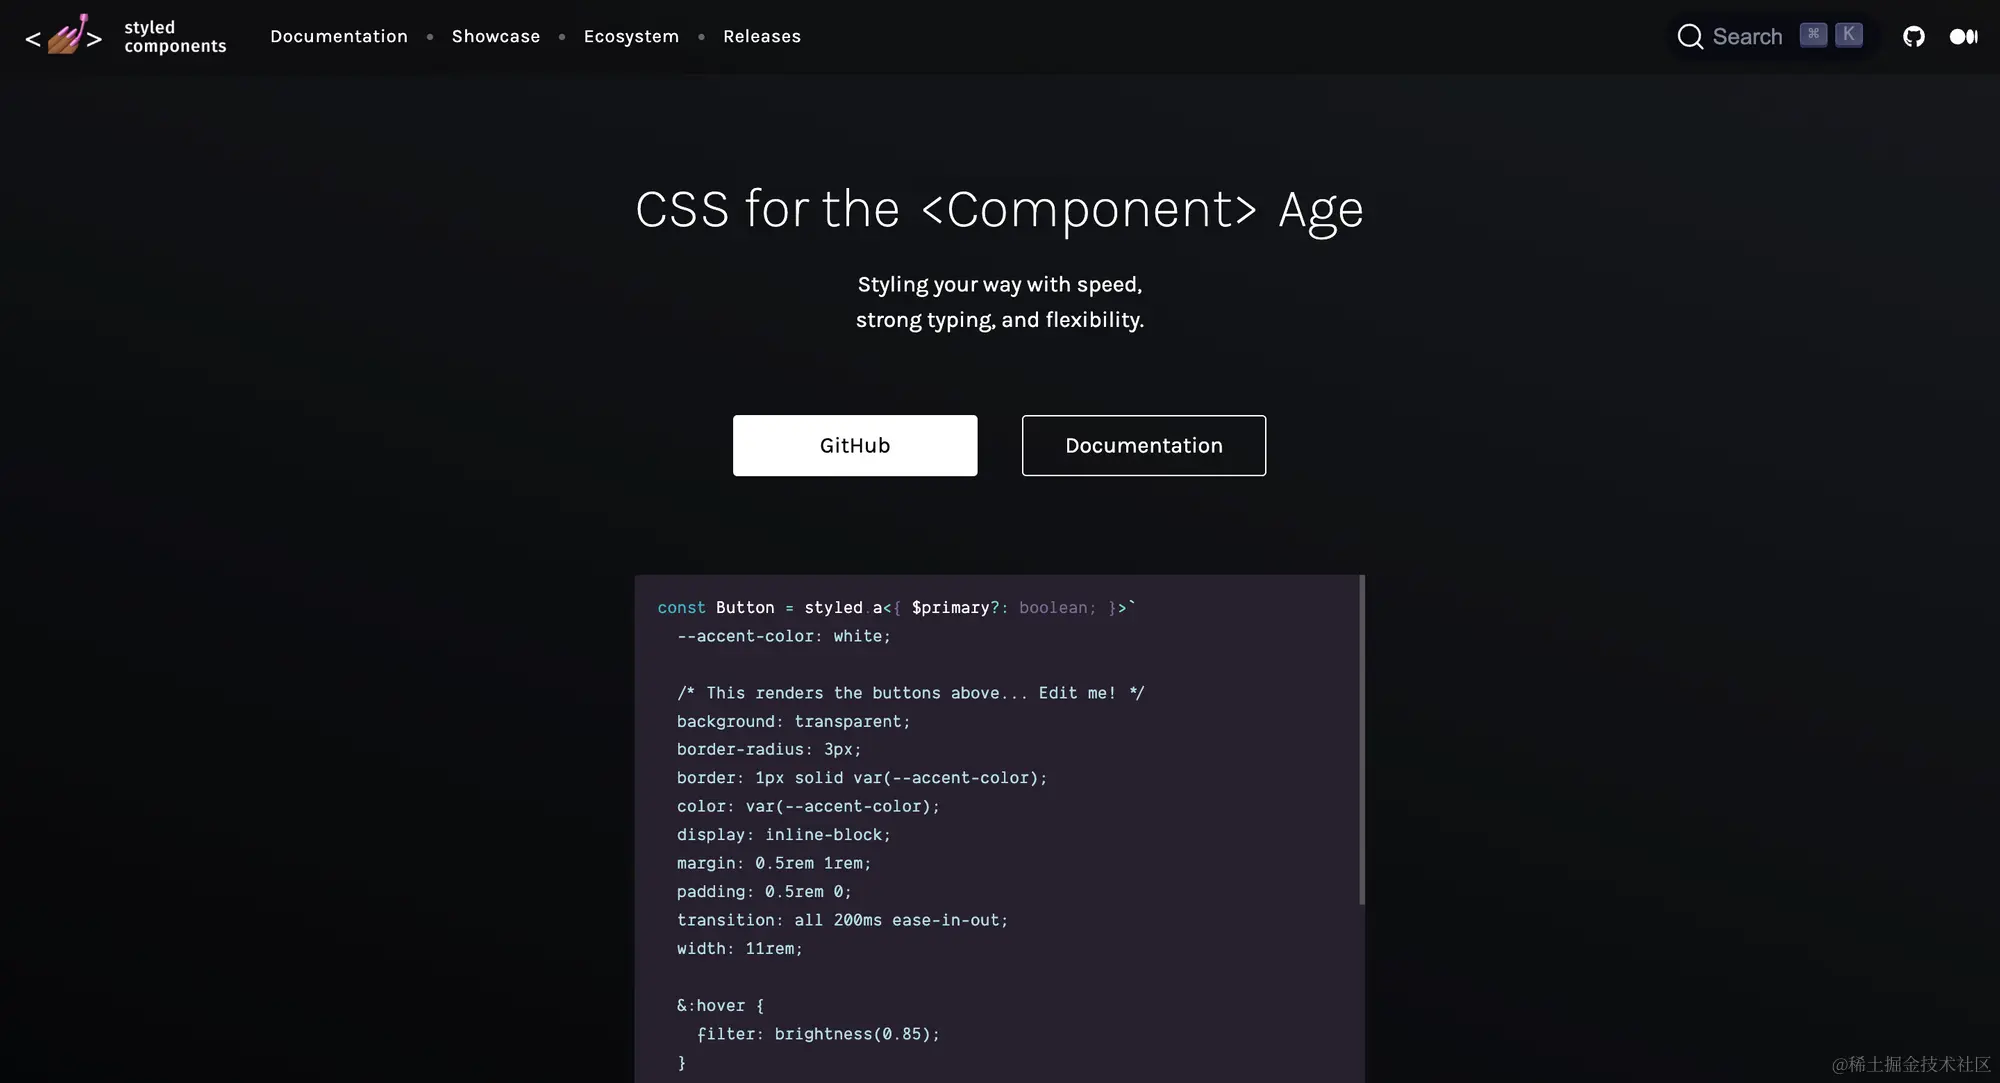Click the search magnifier icon
Viewport: 2000px width, 1083px height.
pos(1690,37)
